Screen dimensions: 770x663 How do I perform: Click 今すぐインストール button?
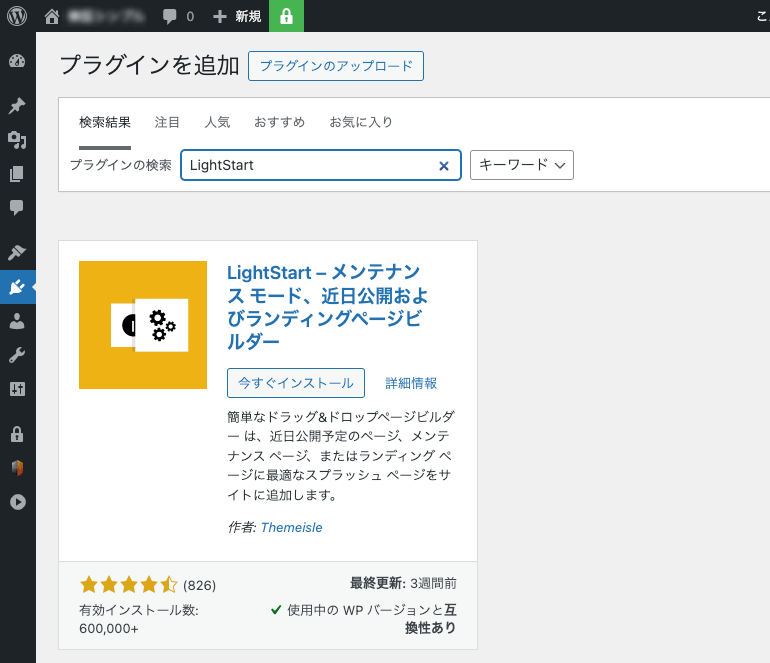click(x=296, y=383)
